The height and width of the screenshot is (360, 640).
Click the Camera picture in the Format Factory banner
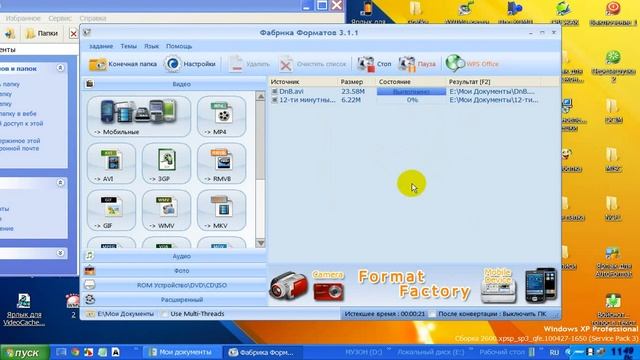329,286
